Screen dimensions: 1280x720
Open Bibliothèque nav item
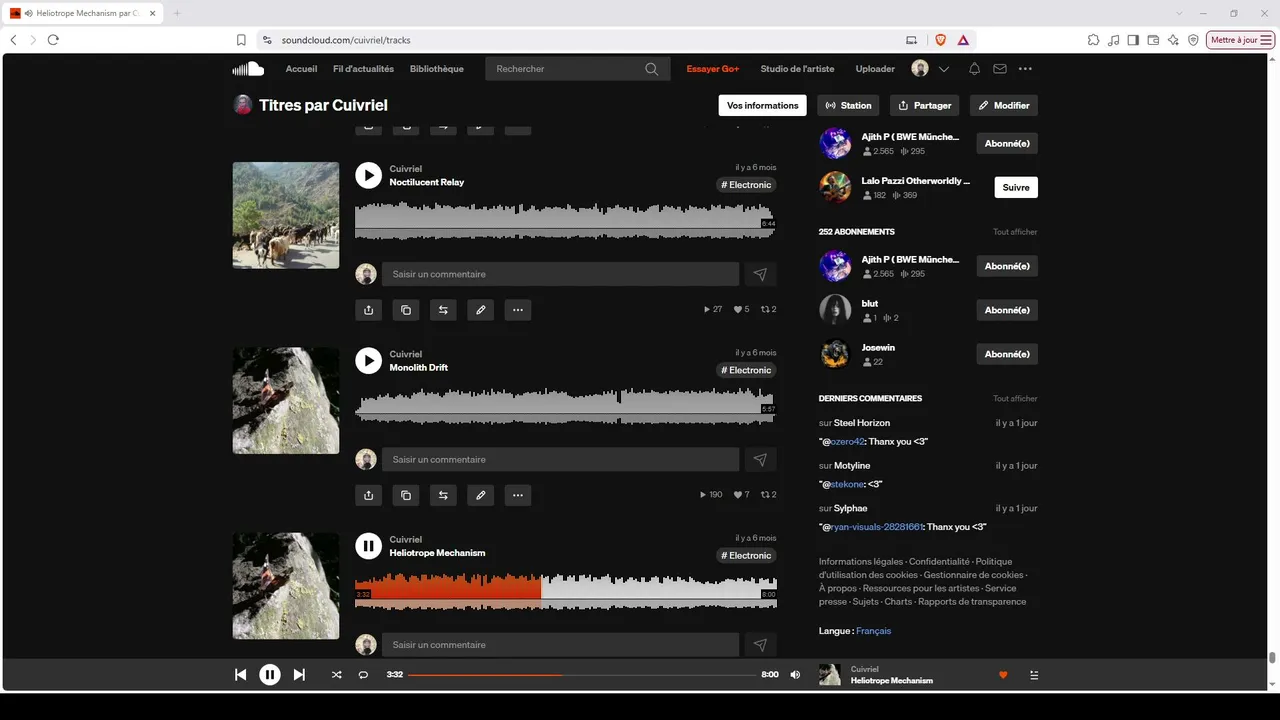437,69
